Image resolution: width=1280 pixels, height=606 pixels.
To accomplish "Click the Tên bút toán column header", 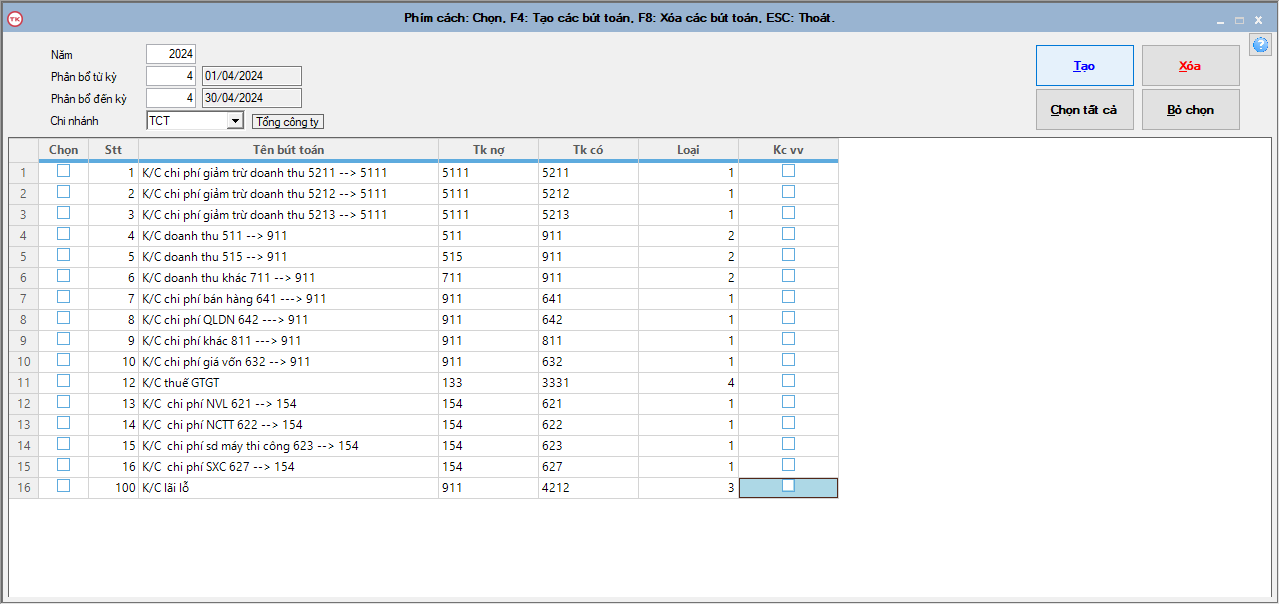I will point(288,150).
